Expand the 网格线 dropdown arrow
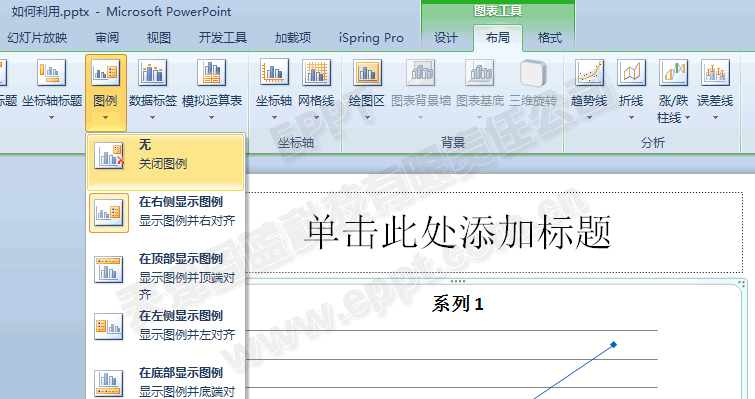 click(x=316, y=117)
